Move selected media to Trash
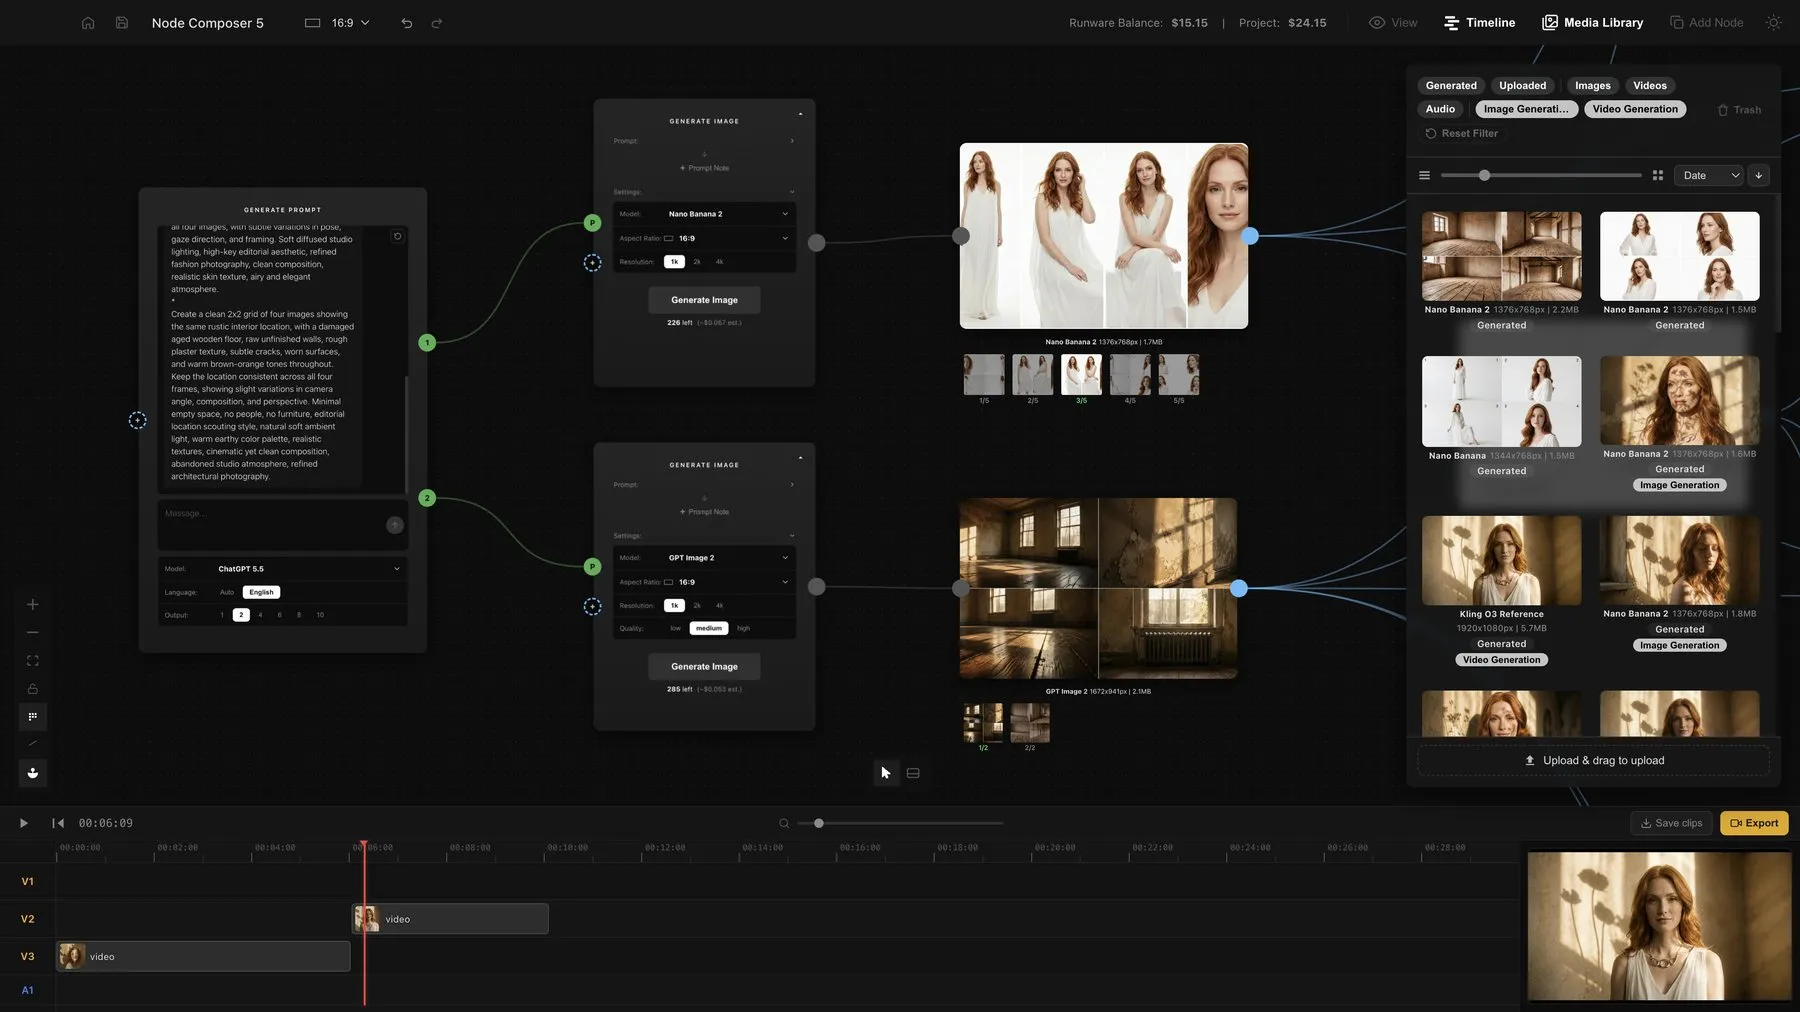Image resolution: width=1800 pixels, height=1012 pixels. click(x=1739, y=110)
